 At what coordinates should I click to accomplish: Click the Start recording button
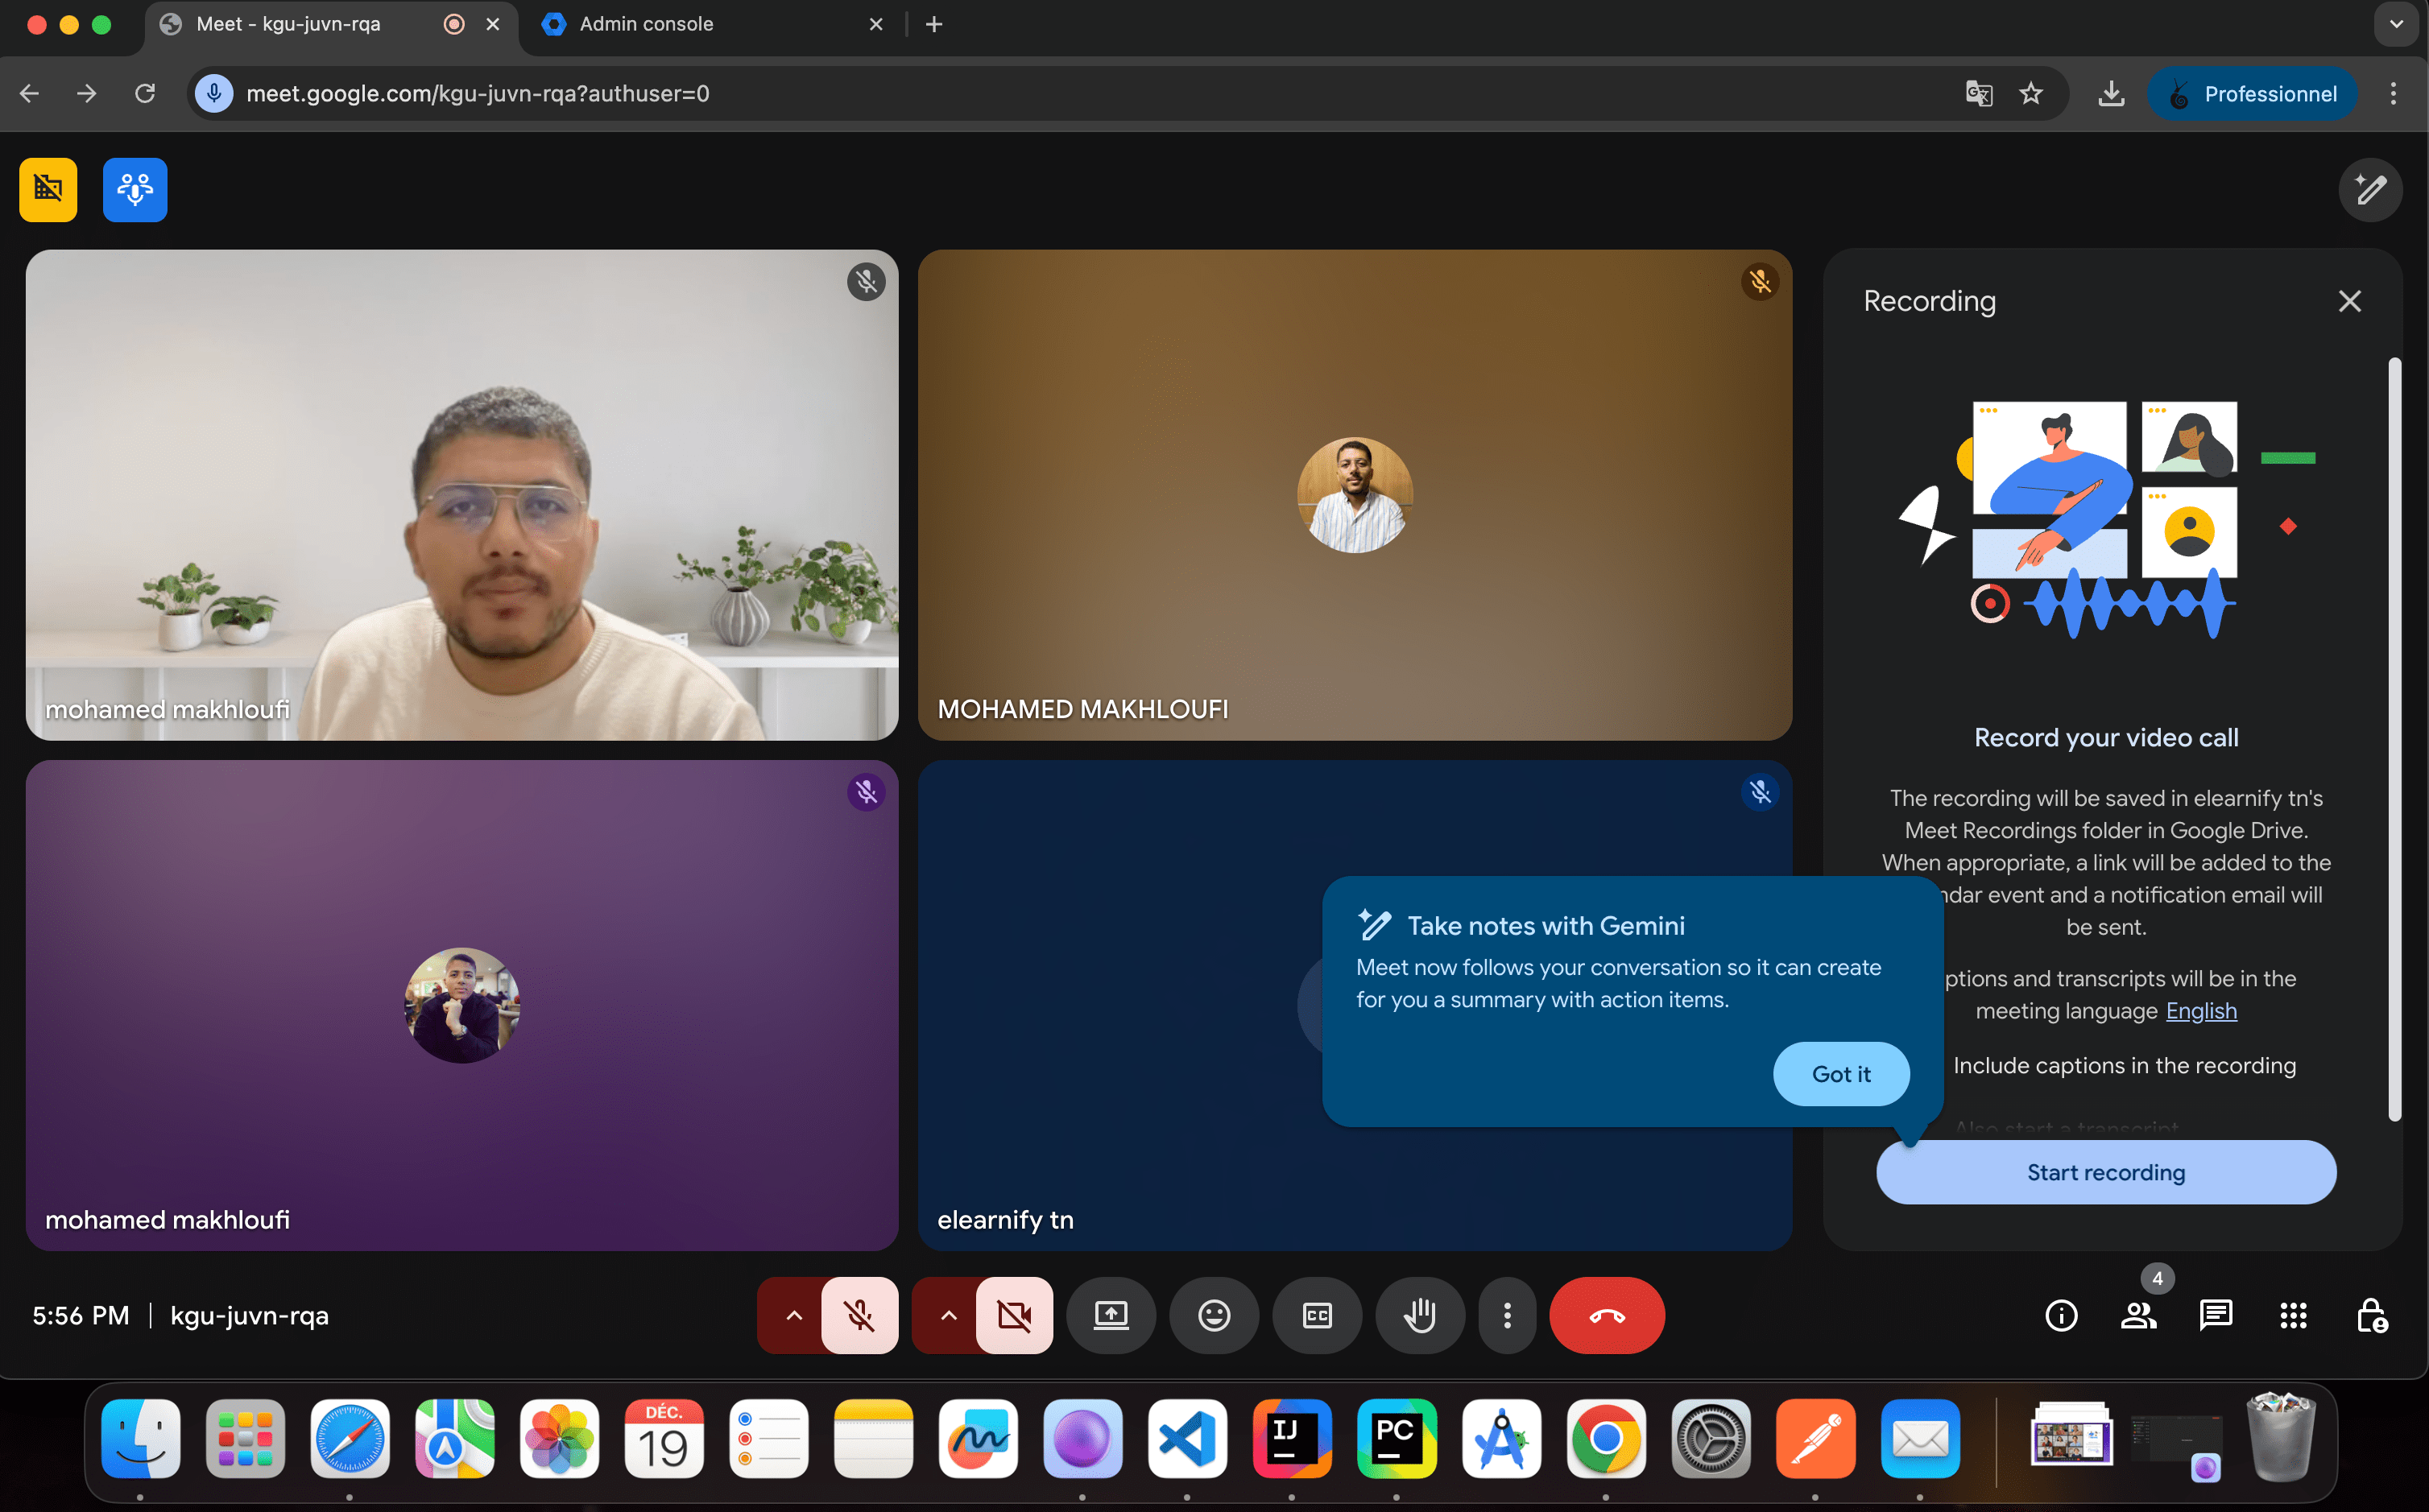coord(2106,1172)
